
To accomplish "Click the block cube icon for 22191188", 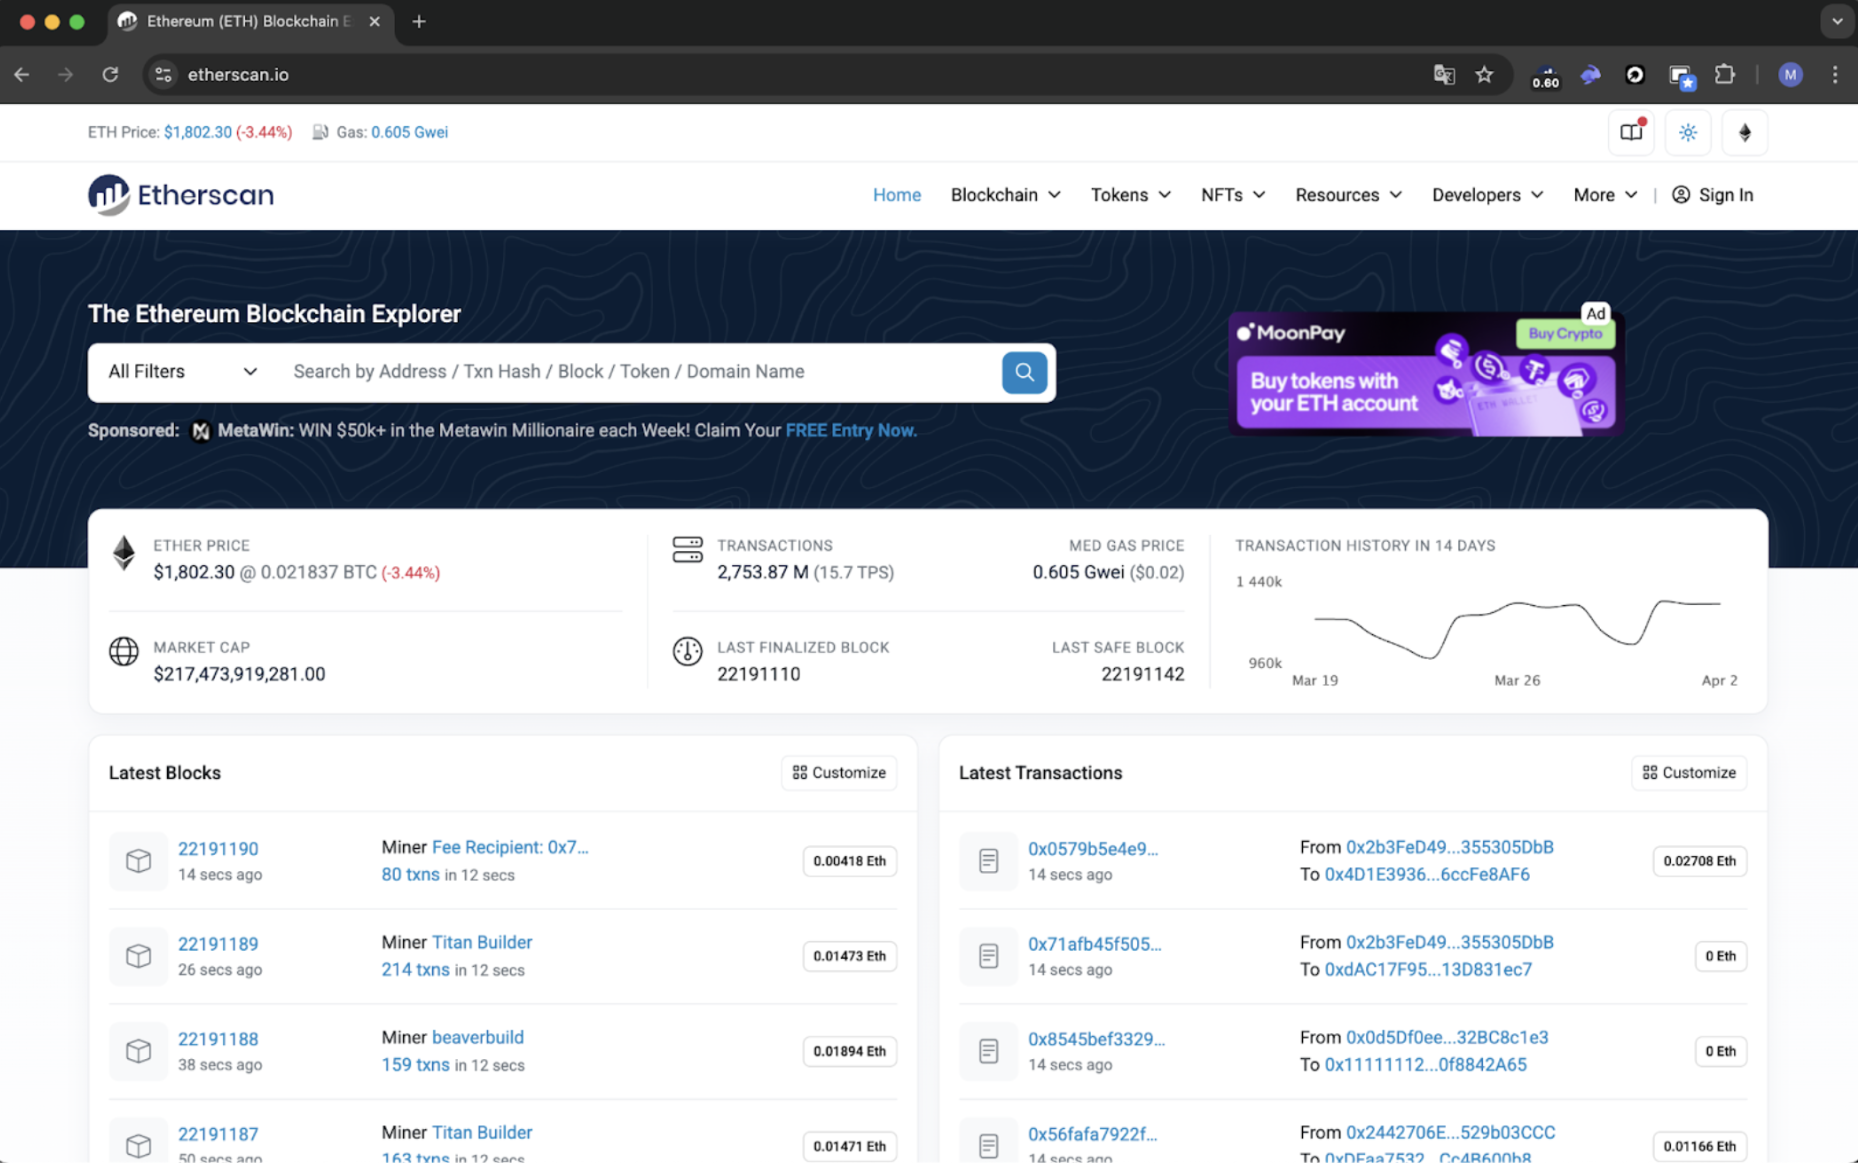I will [x=138, y=1051].
